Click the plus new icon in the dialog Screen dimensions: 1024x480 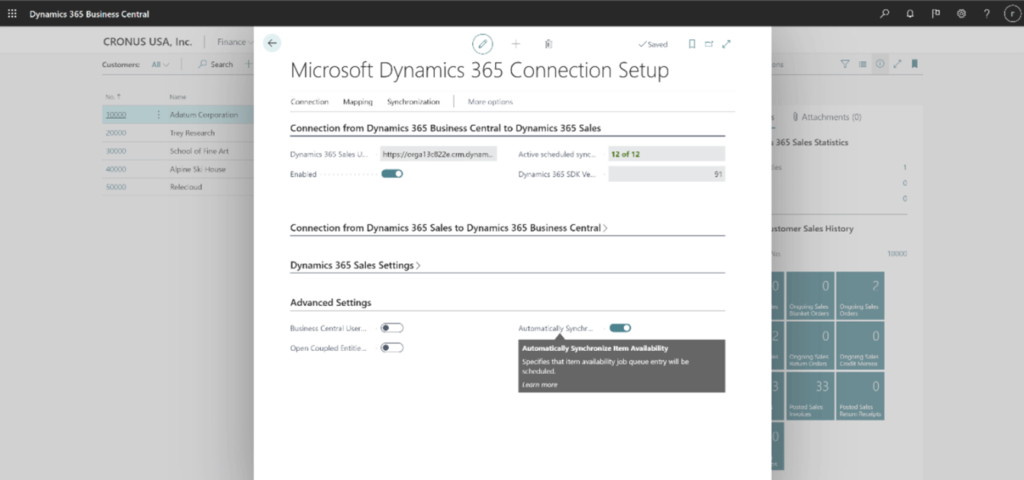(516, 44)
